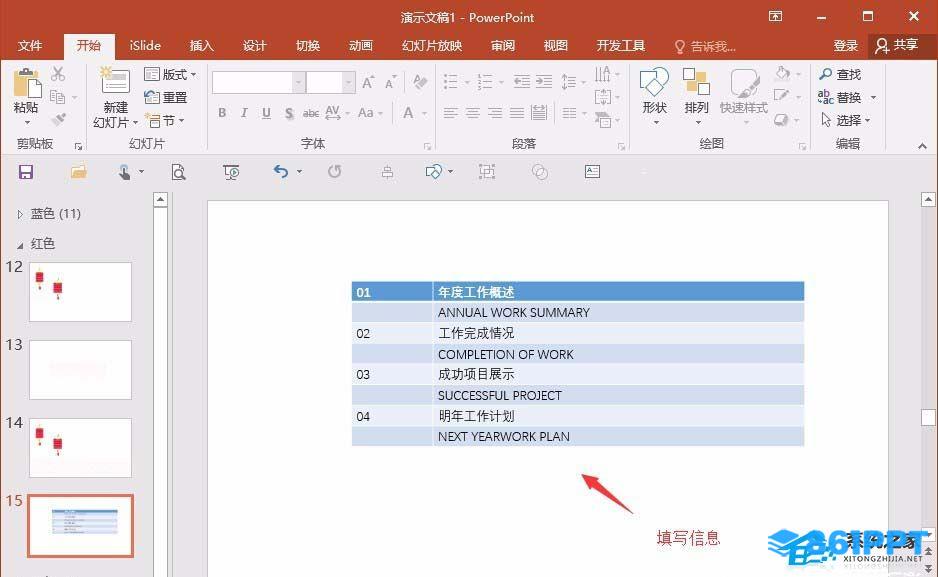Open the Shapes gallery
This screenshot has height=577, width=938.
click(x=654, y=96)
